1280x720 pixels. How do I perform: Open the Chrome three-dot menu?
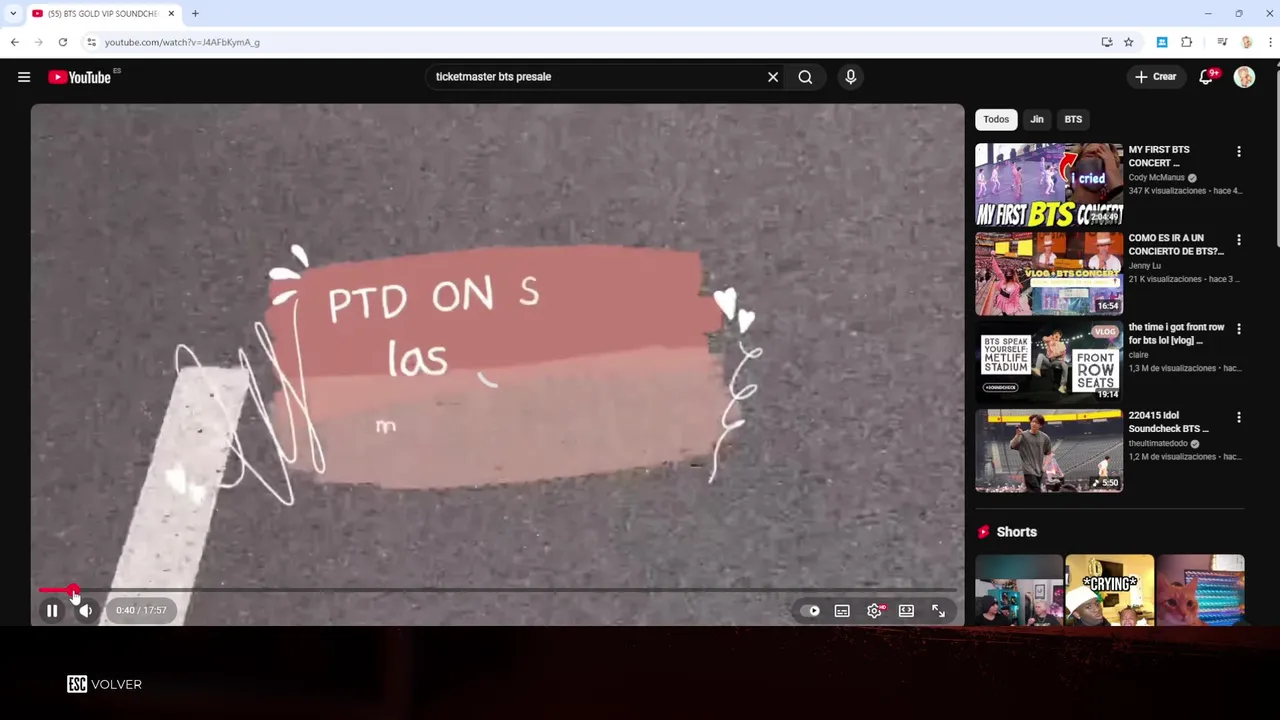pos(1270,42)
